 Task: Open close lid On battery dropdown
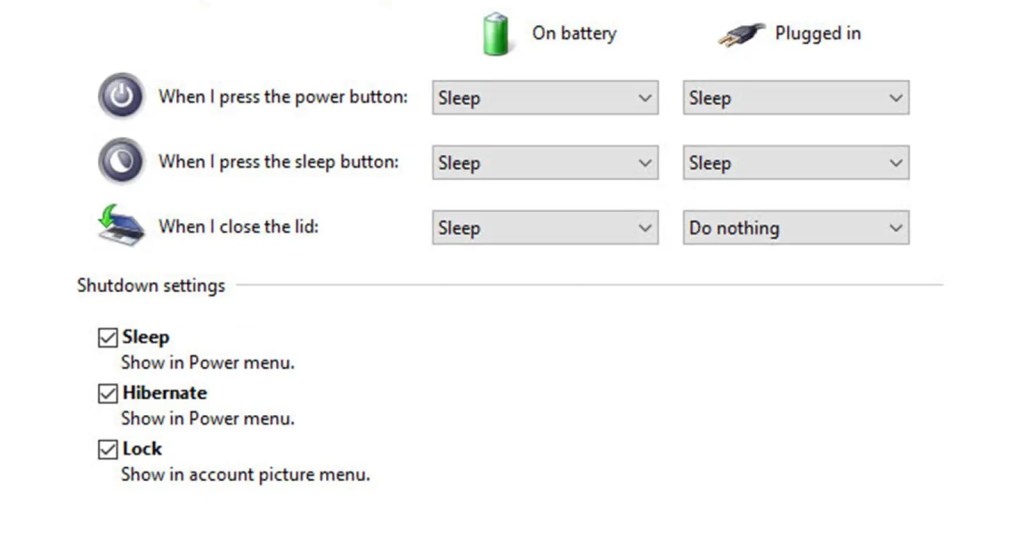point(545,227)
